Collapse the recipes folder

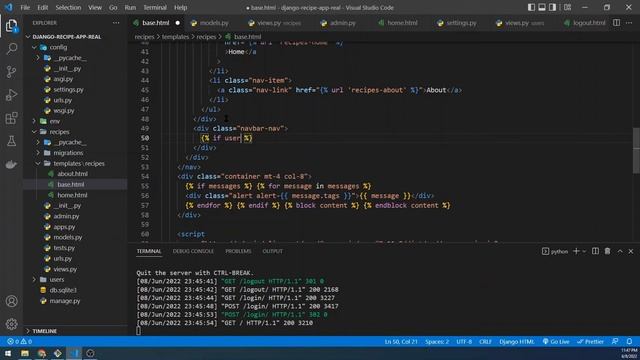click(59, 132)
